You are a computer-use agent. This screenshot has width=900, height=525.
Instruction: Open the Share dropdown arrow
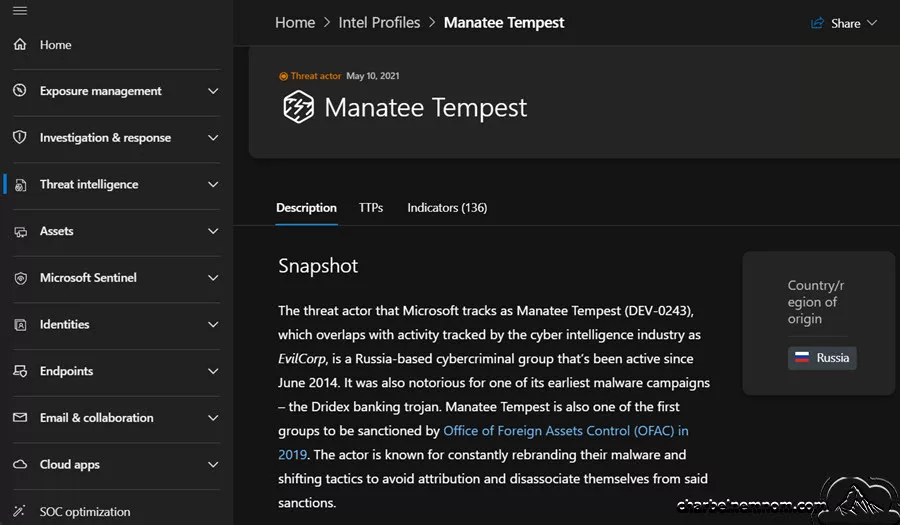coord(872,23)
